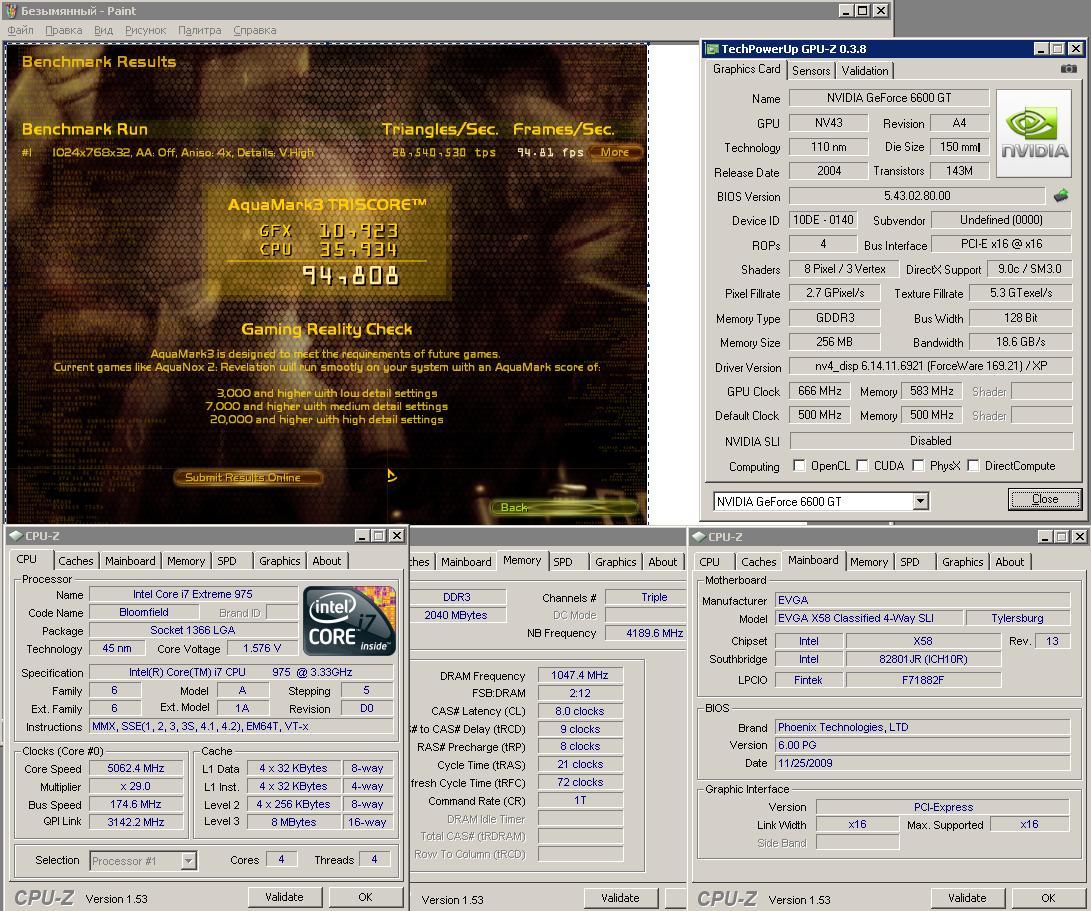Click the BIOS Version field 5.43.02.80.00
The width and height of the screenshot is (1091, 911).
coord(917,196)
